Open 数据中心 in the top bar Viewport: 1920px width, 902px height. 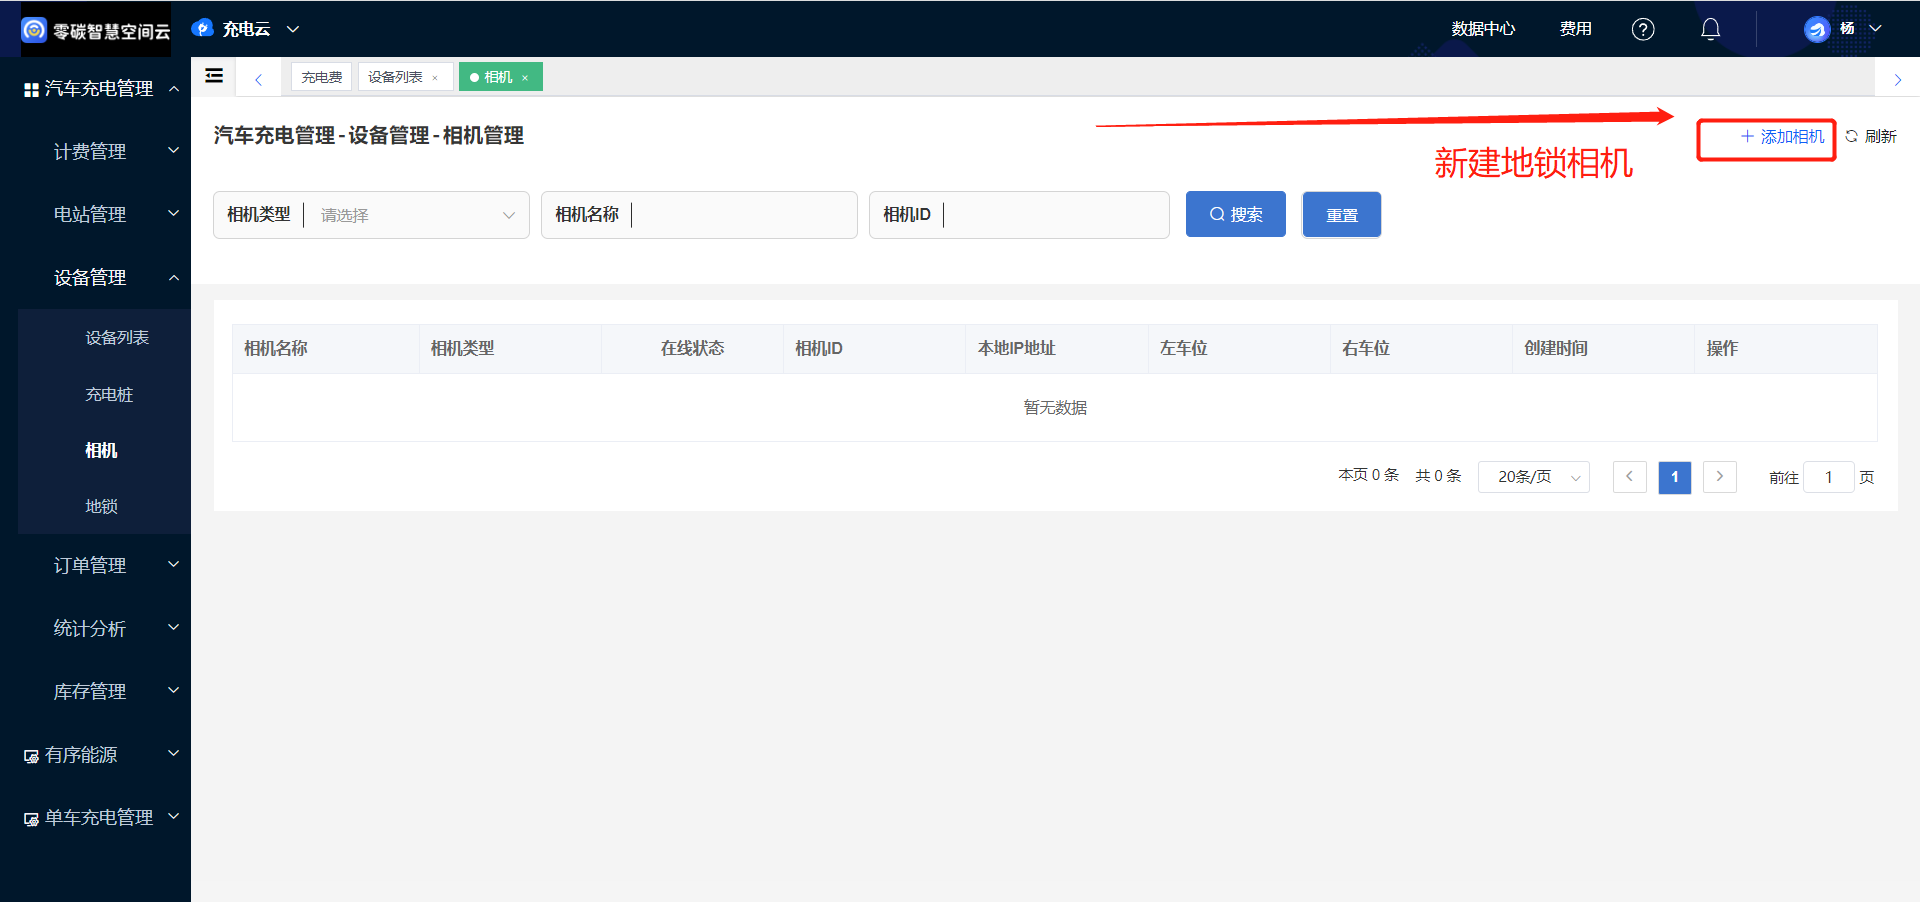(x=1483, y=29)
